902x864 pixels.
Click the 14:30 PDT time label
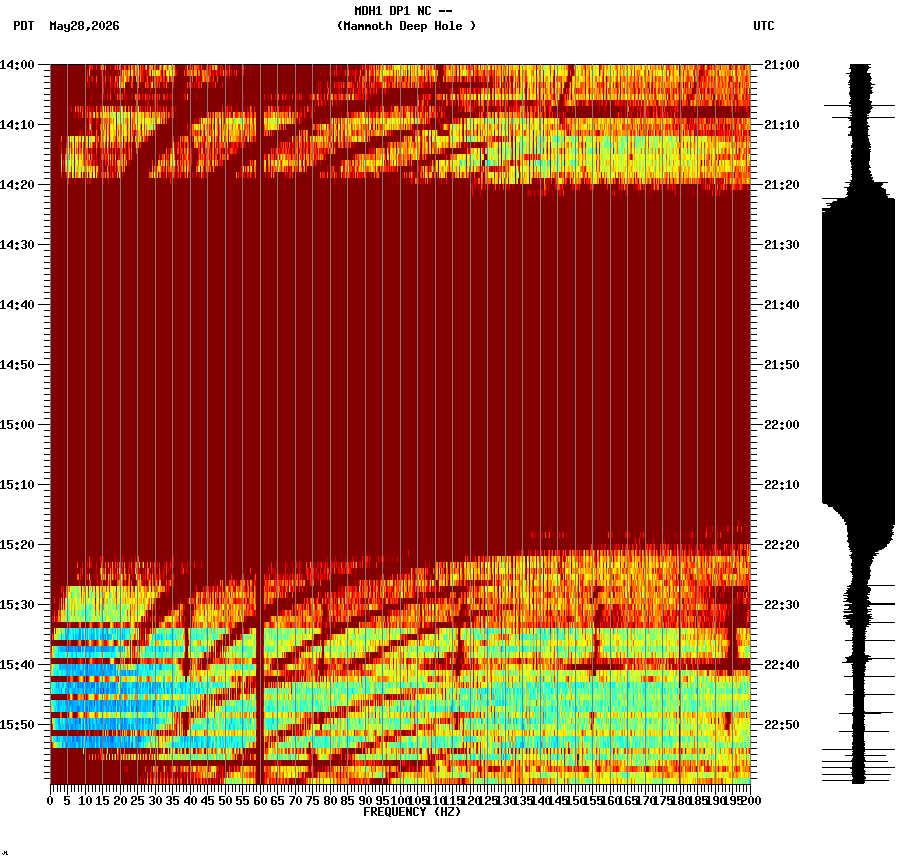[17, 245]
